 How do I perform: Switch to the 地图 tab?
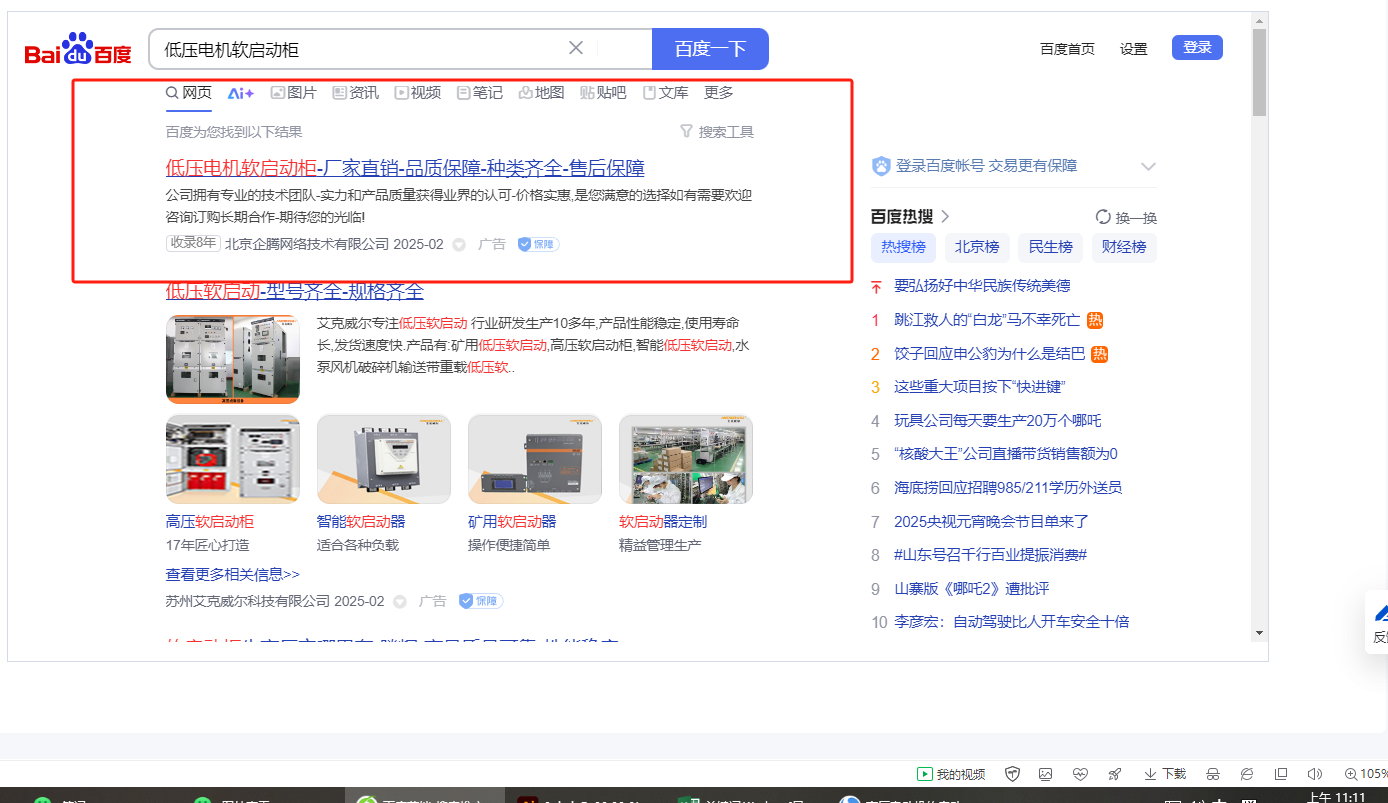click(541, 92)
